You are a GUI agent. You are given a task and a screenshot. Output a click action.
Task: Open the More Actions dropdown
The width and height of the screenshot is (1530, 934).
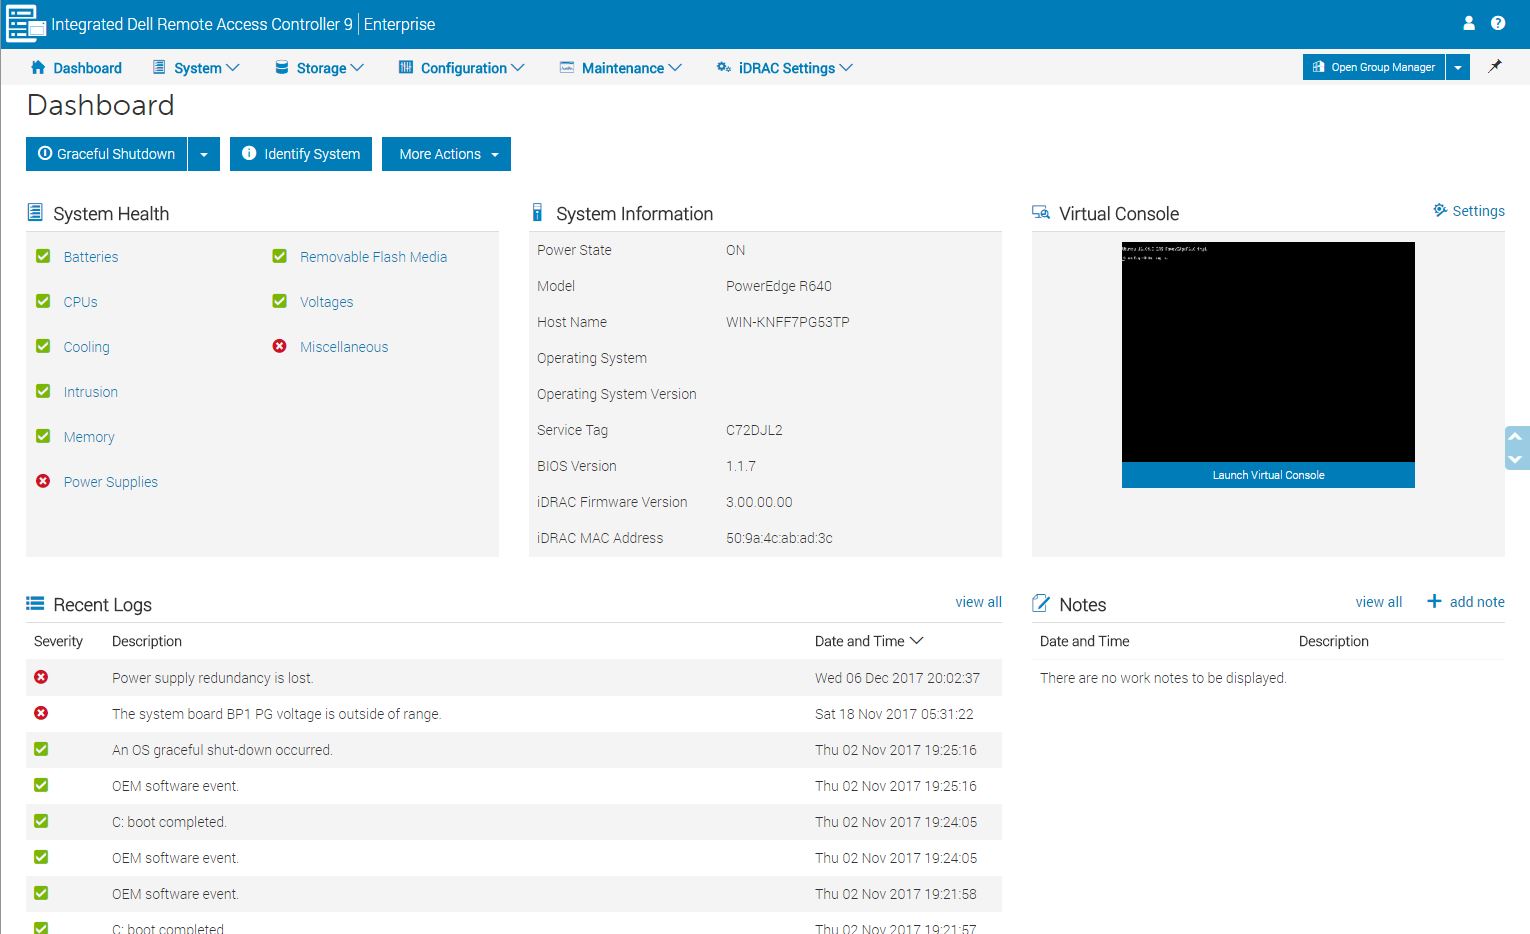pos(446,154)
